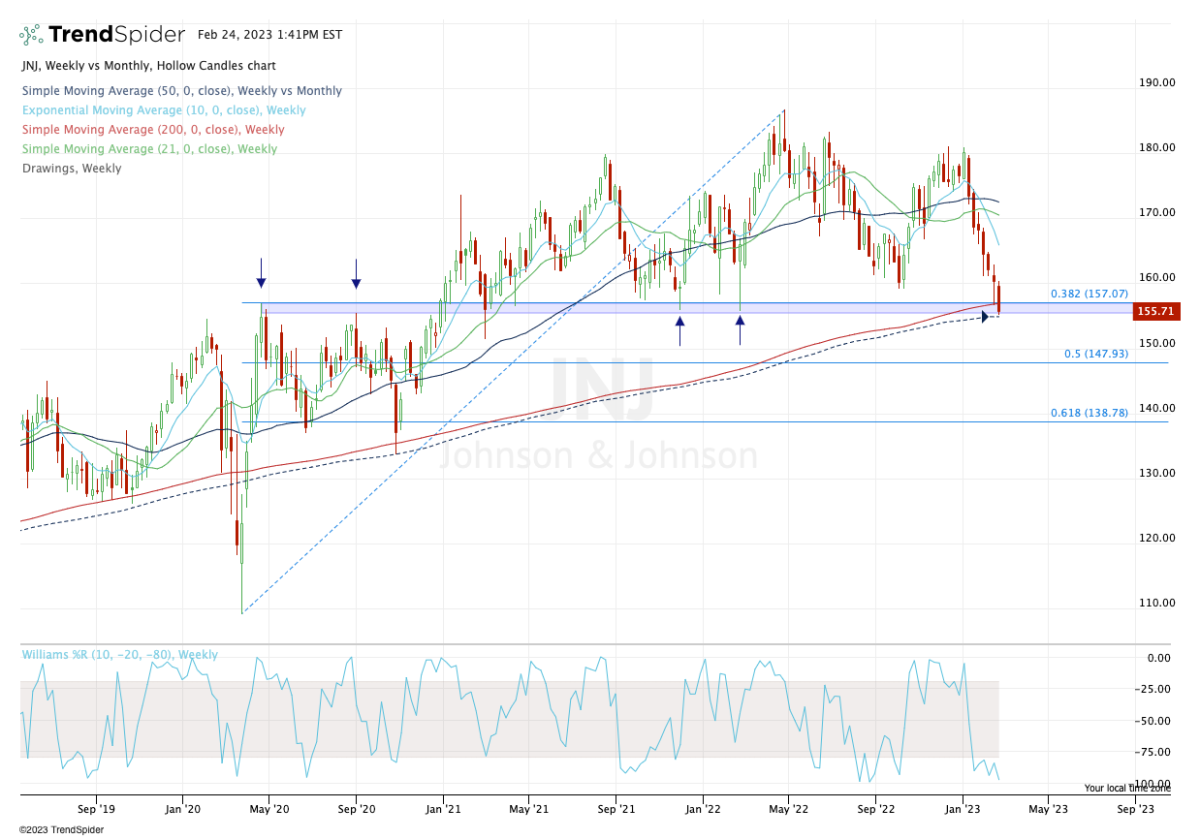
Task: Select the first down arrow near May '20
Action: pos(261,271)
